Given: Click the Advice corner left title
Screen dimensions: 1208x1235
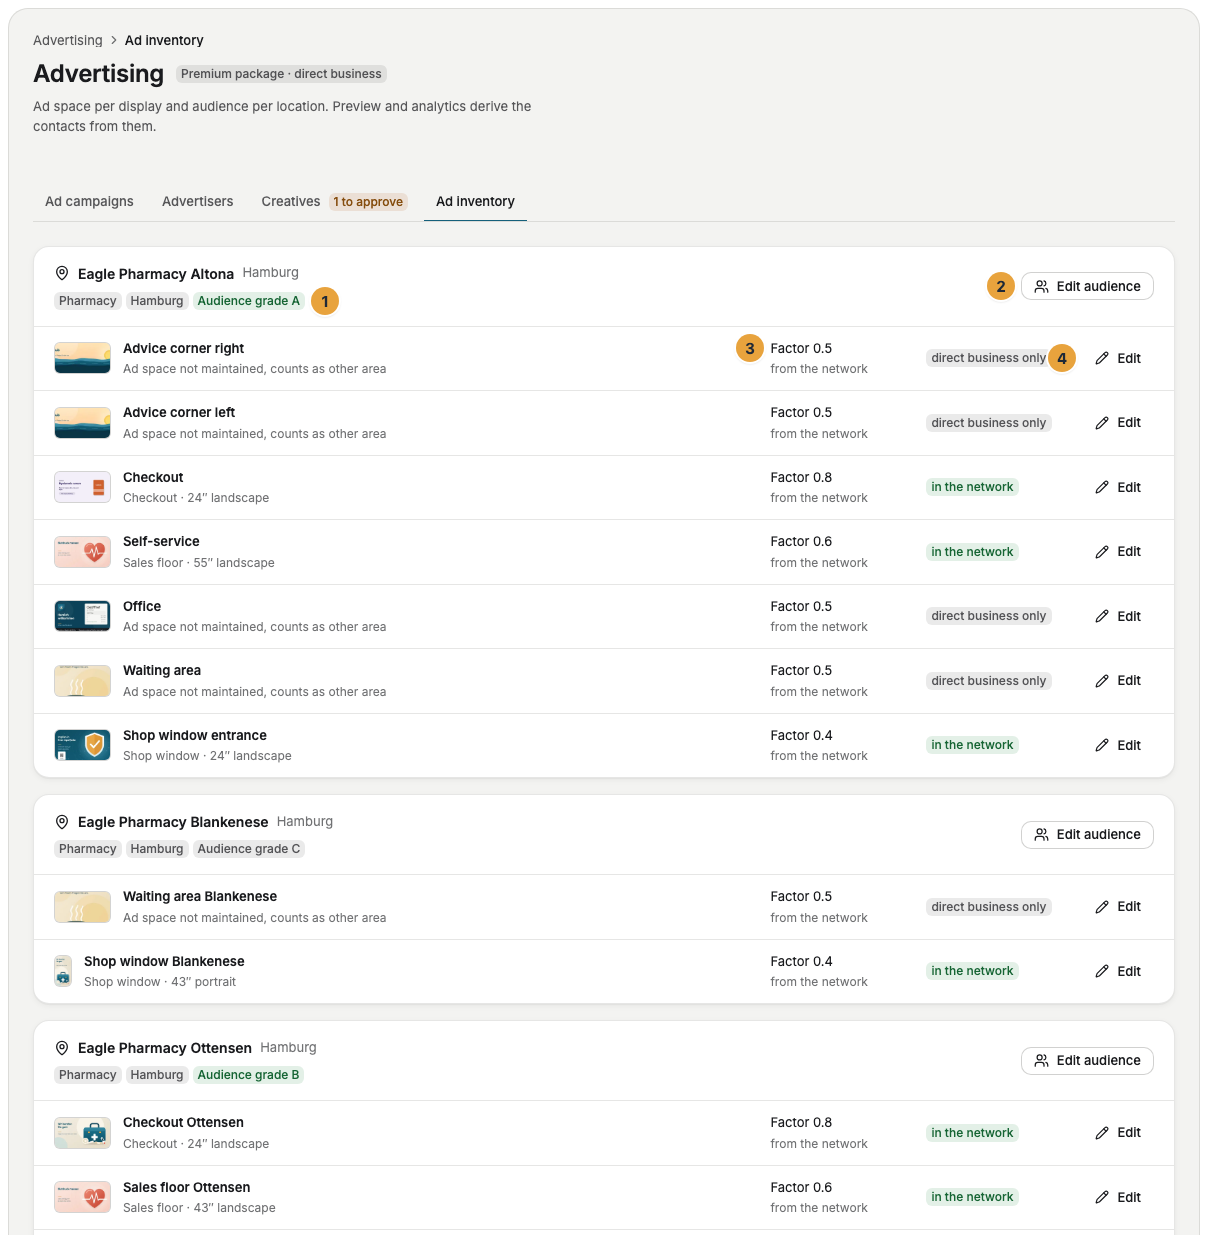Looking at the screenshot, I should (x=179, y=412).
